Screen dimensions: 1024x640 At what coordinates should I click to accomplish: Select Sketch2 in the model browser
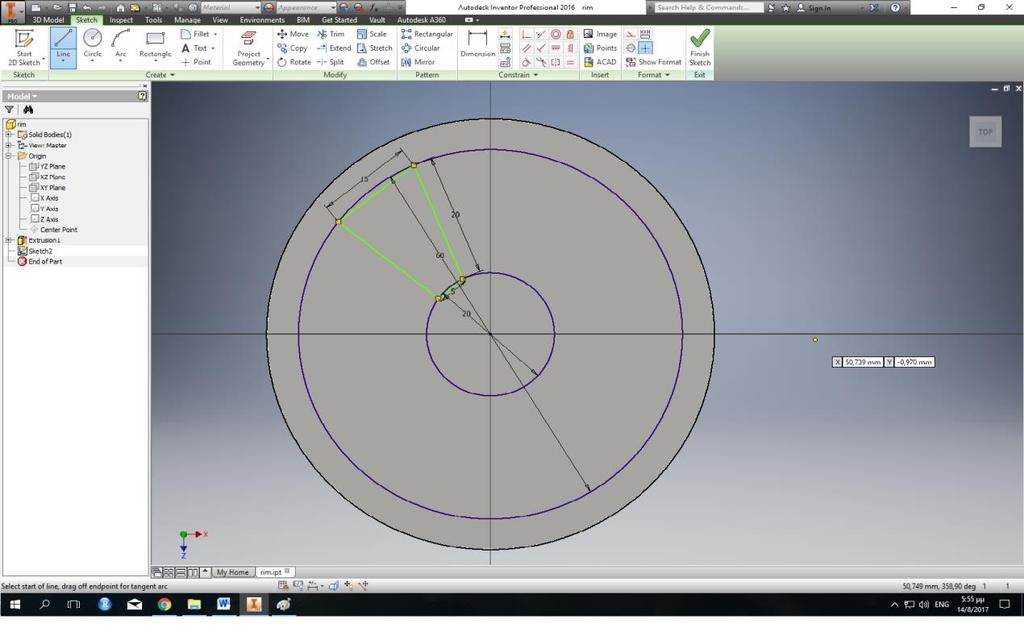coord(40,251)
